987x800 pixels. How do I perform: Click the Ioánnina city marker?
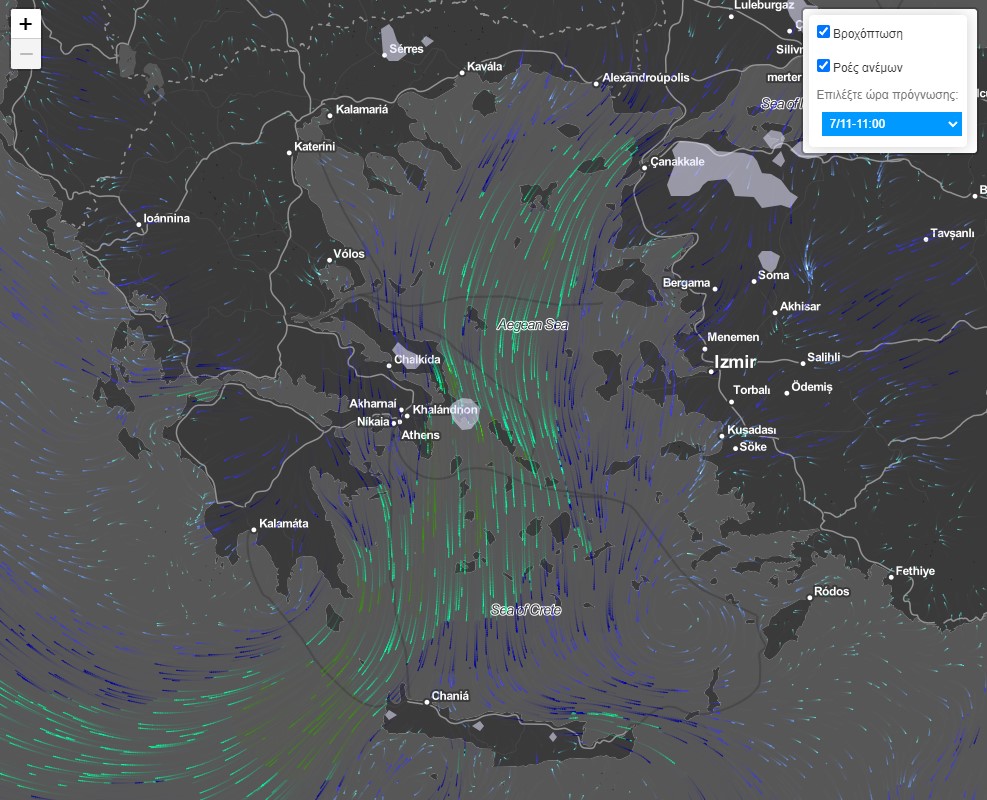coord(139,225)
